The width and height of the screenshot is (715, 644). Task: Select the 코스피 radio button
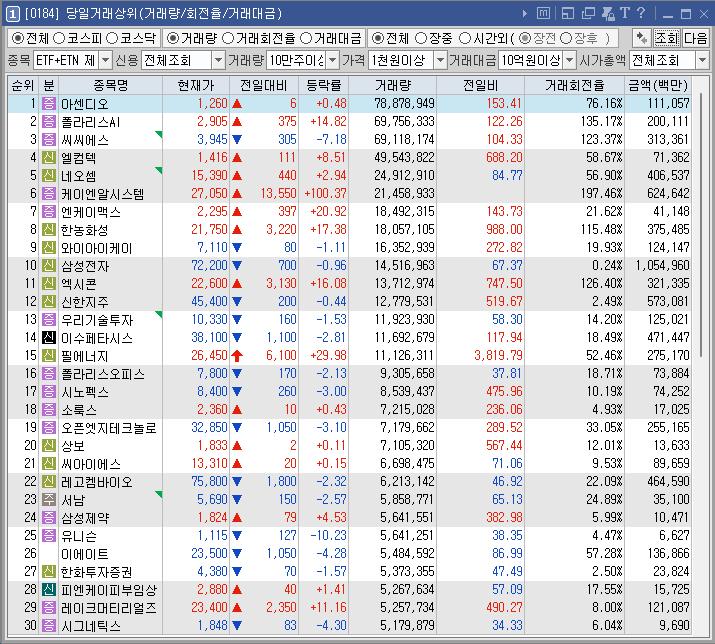pyautogui.click(x=59, y=38)
